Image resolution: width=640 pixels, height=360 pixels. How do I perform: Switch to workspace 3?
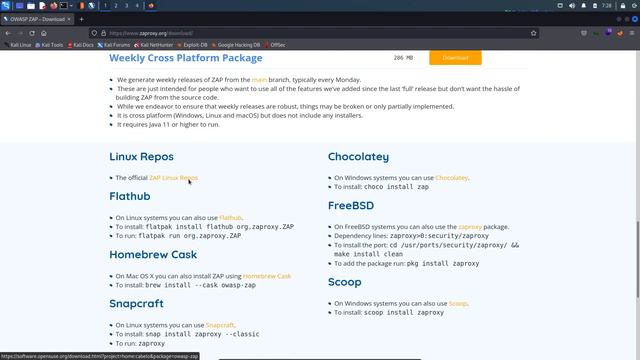127,6
